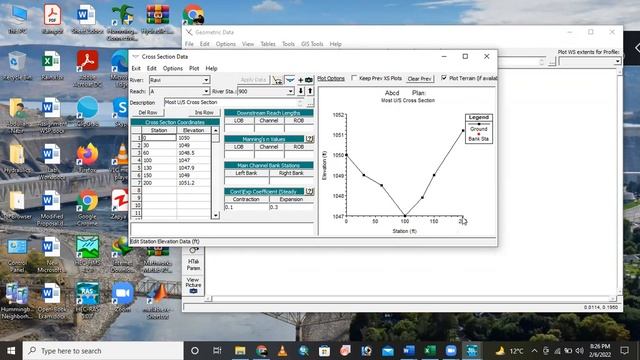This screenshot has width=640, height=360.
Task: Open File Explorer from taskbar
Action: pos(240,351)
